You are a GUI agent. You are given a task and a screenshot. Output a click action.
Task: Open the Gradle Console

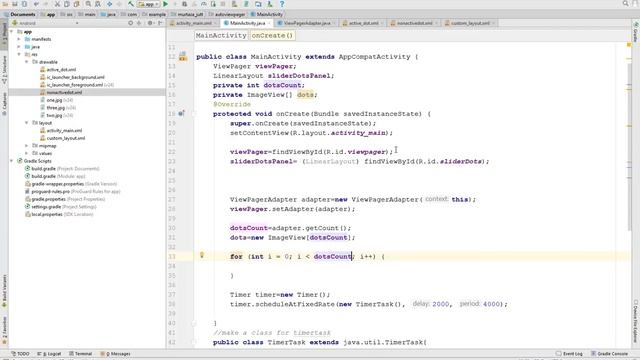tap(609, 354)
